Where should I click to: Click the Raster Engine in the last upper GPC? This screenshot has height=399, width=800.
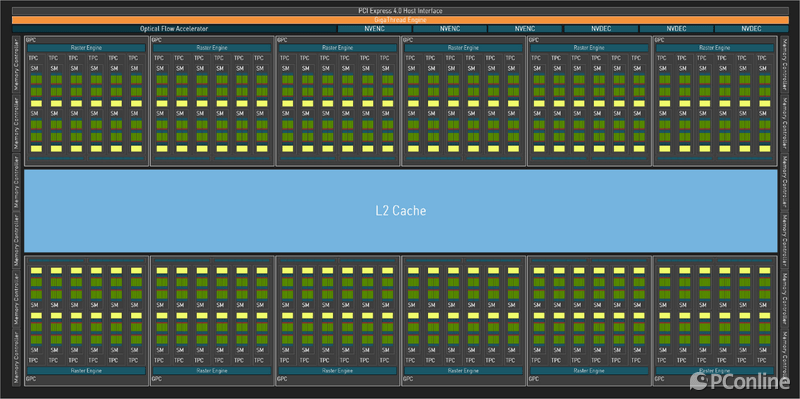715,48
